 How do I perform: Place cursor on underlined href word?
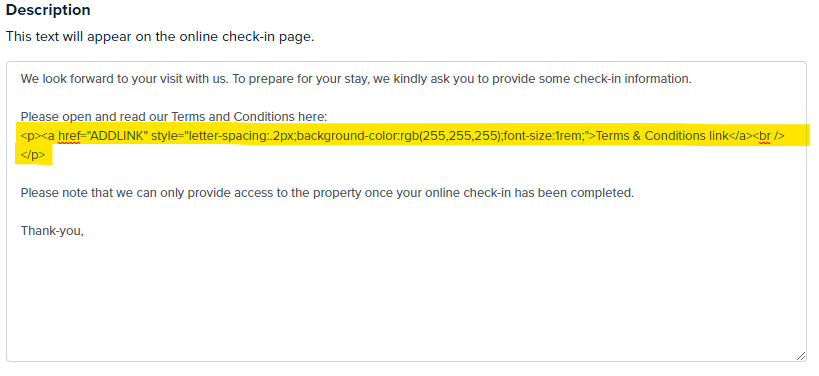(x=68, y=136)
